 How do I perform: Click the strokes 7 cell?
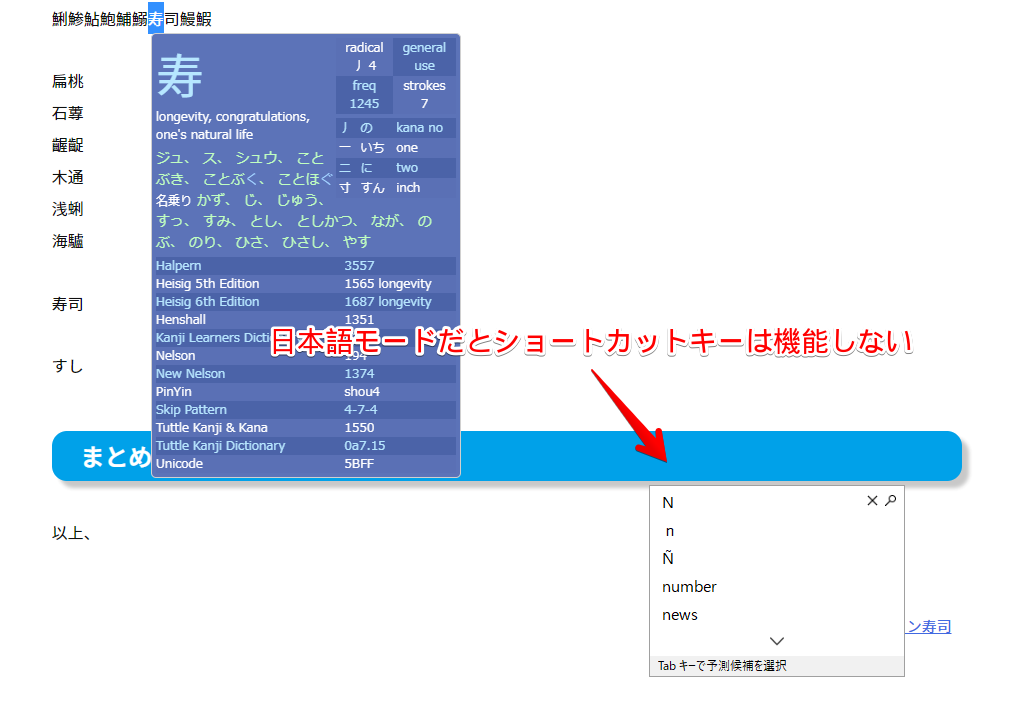point(424,94)
